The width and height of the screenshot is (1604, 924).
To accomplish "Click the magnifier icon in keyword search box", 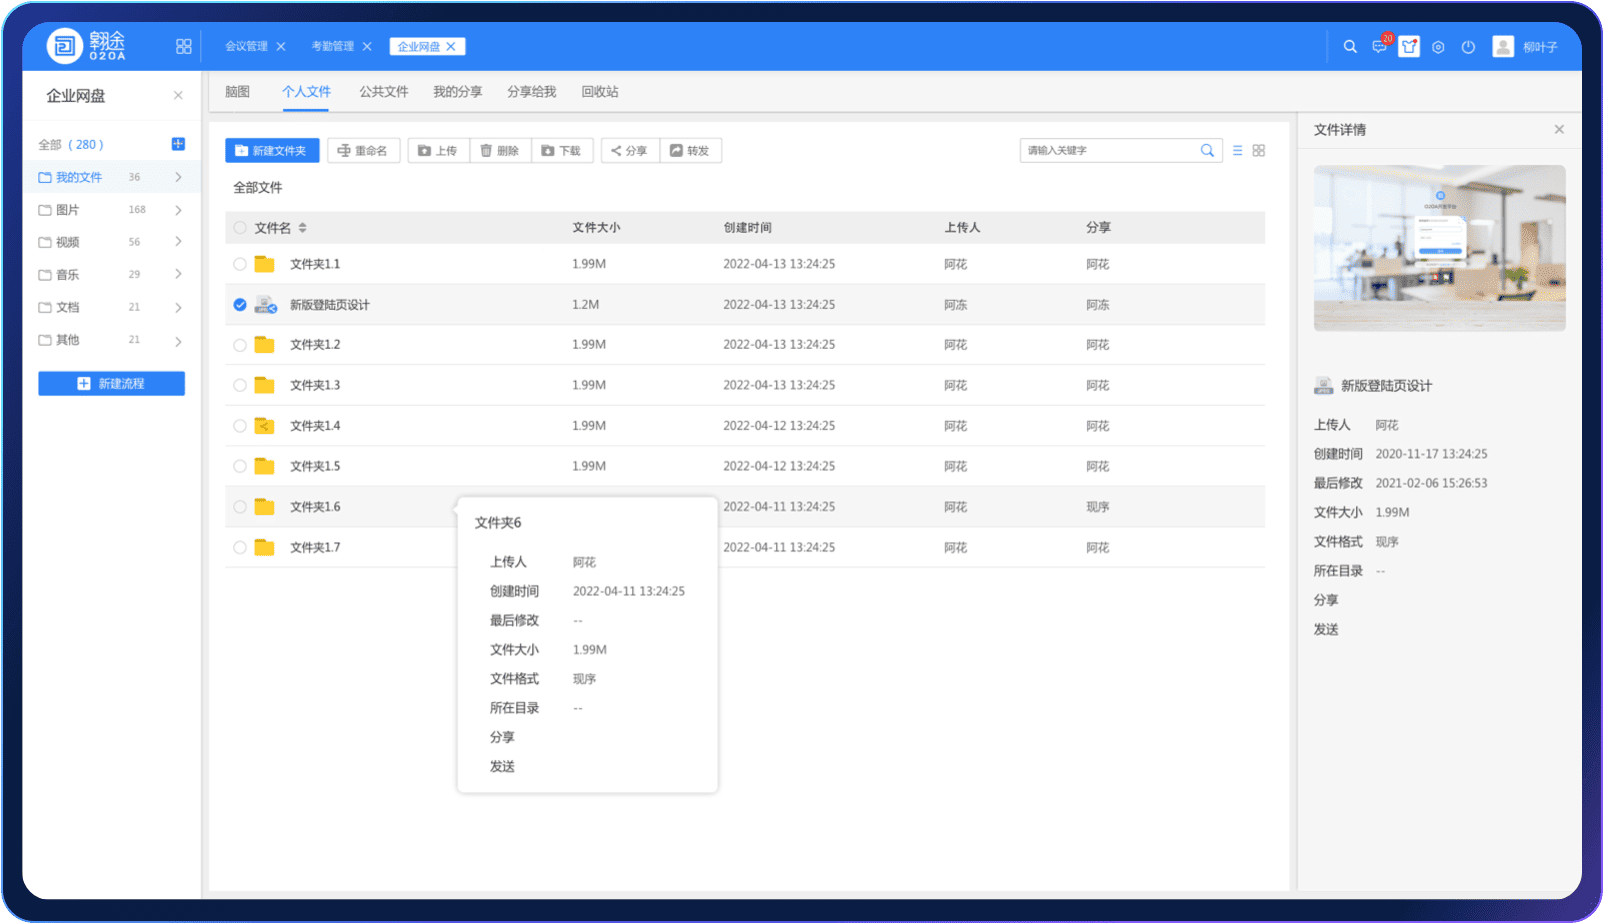I will click(1207, 151).
